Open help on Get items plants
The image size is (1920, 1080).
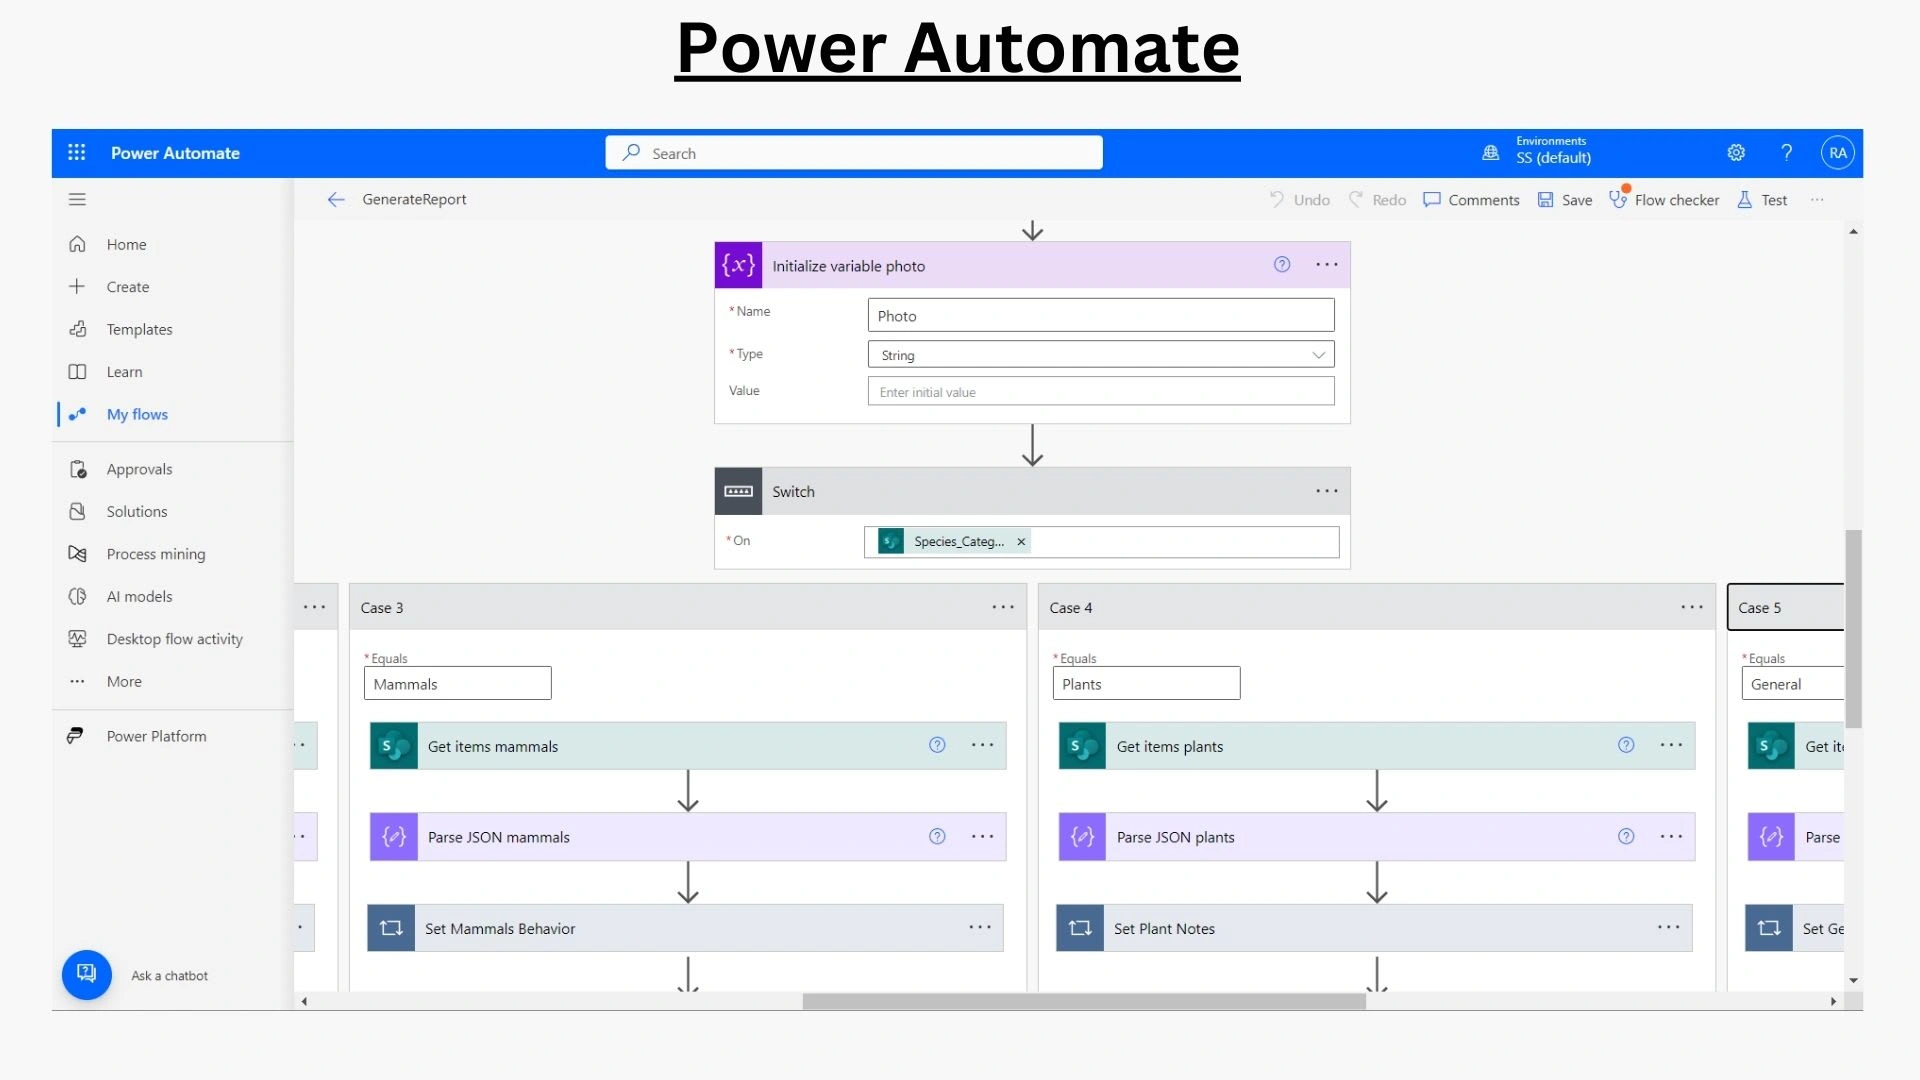1626,745
